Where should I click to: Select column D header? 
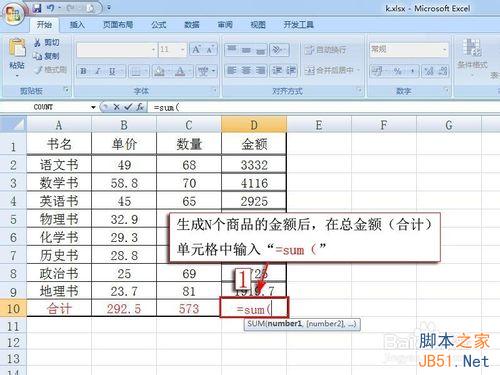(x=254, y=125)
